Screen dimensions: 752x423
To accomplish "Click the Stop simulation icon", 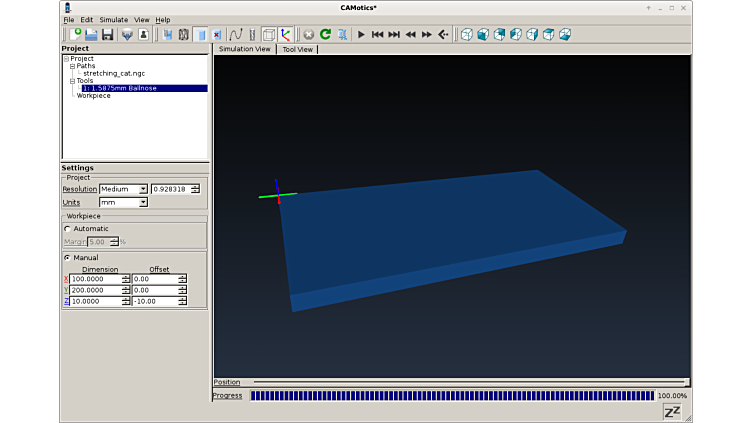I will pyautogui.click(x=308, y=35).
